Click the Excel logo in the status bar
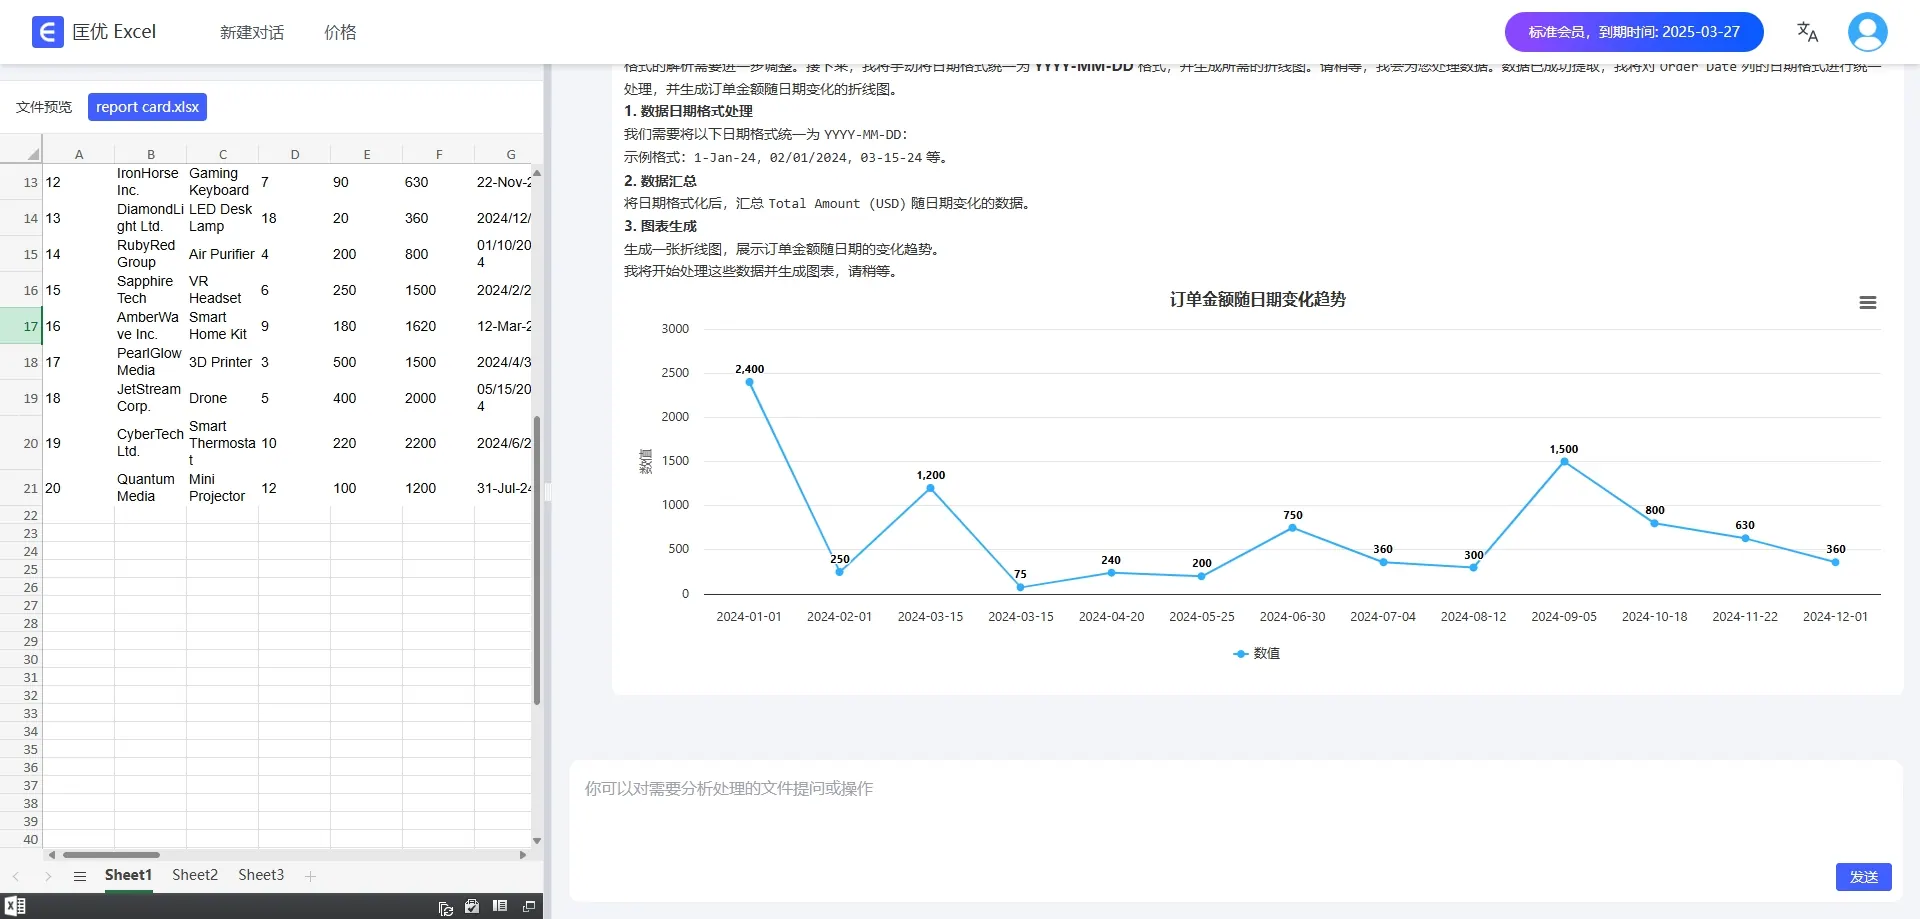Screen dimensions: 1920x919 coord(15,906)
